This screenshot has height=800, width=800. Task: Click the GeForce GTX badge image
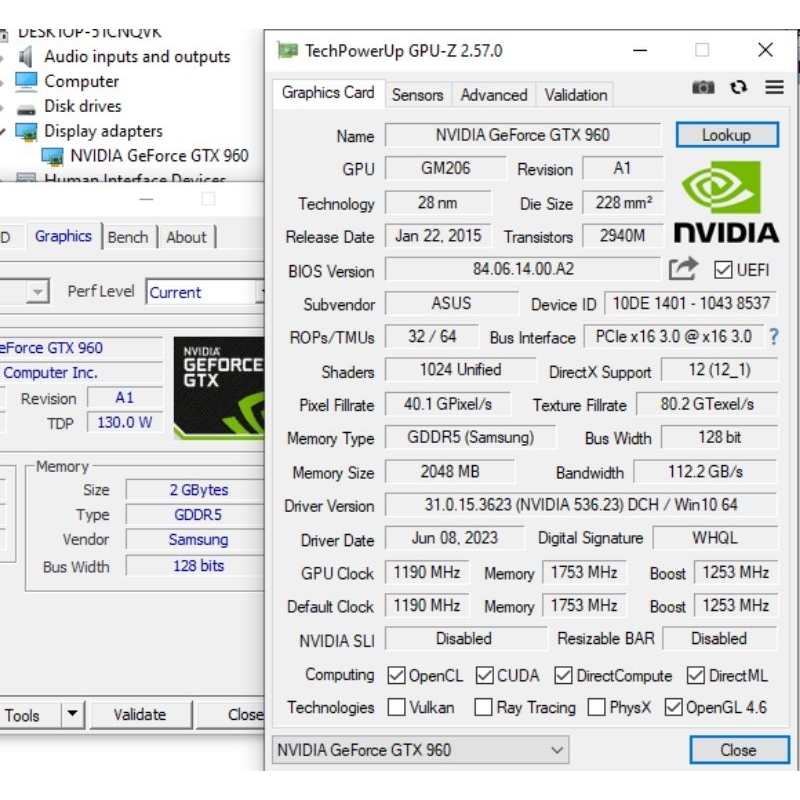(219, 387)
